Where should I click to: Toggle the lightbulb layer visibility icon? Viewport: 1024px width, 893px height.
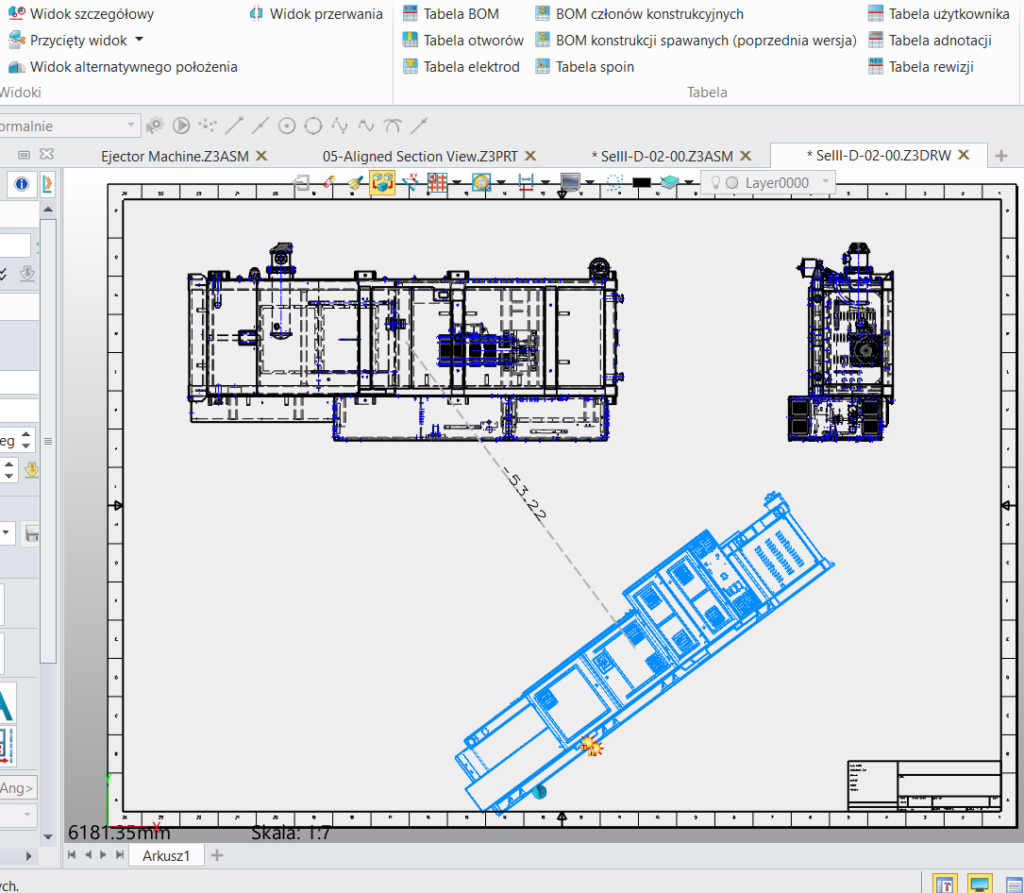[716, 183]
